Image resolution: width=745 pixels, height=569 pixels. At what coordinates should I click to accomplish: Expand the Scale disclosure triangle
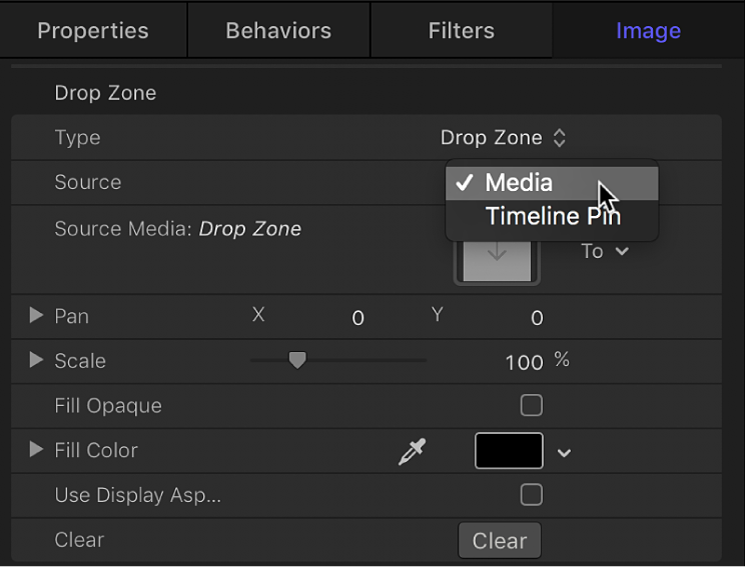pos(36,360)
